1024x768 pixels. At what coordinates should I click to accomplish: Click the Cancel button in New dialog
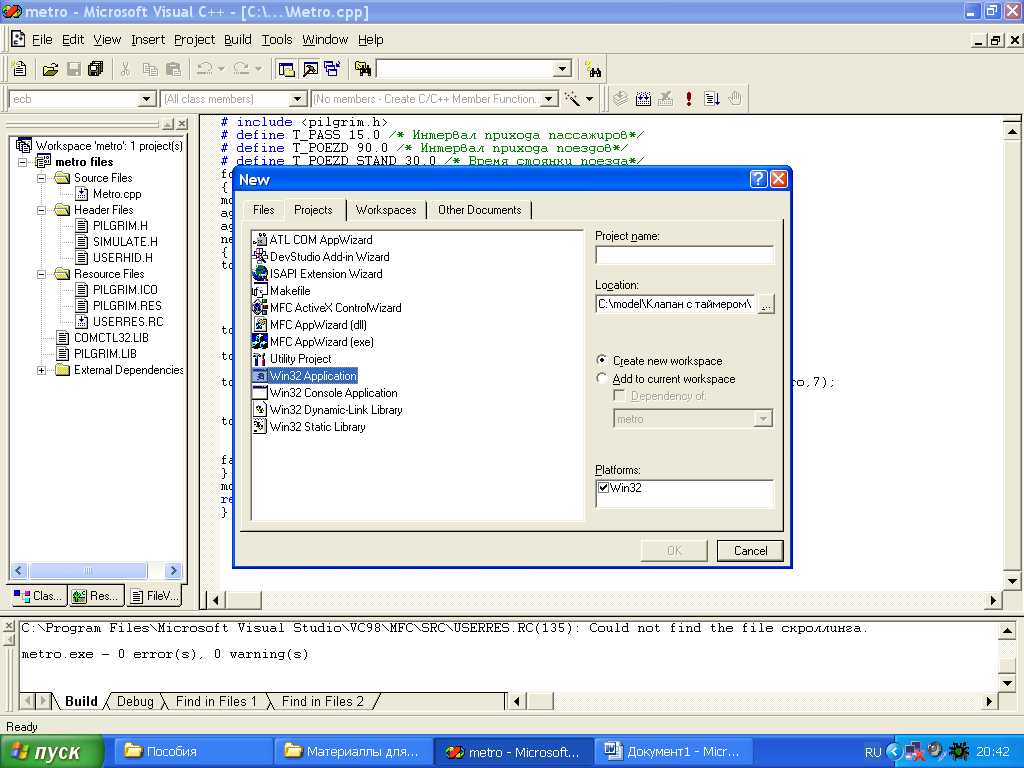click(750, 551)
